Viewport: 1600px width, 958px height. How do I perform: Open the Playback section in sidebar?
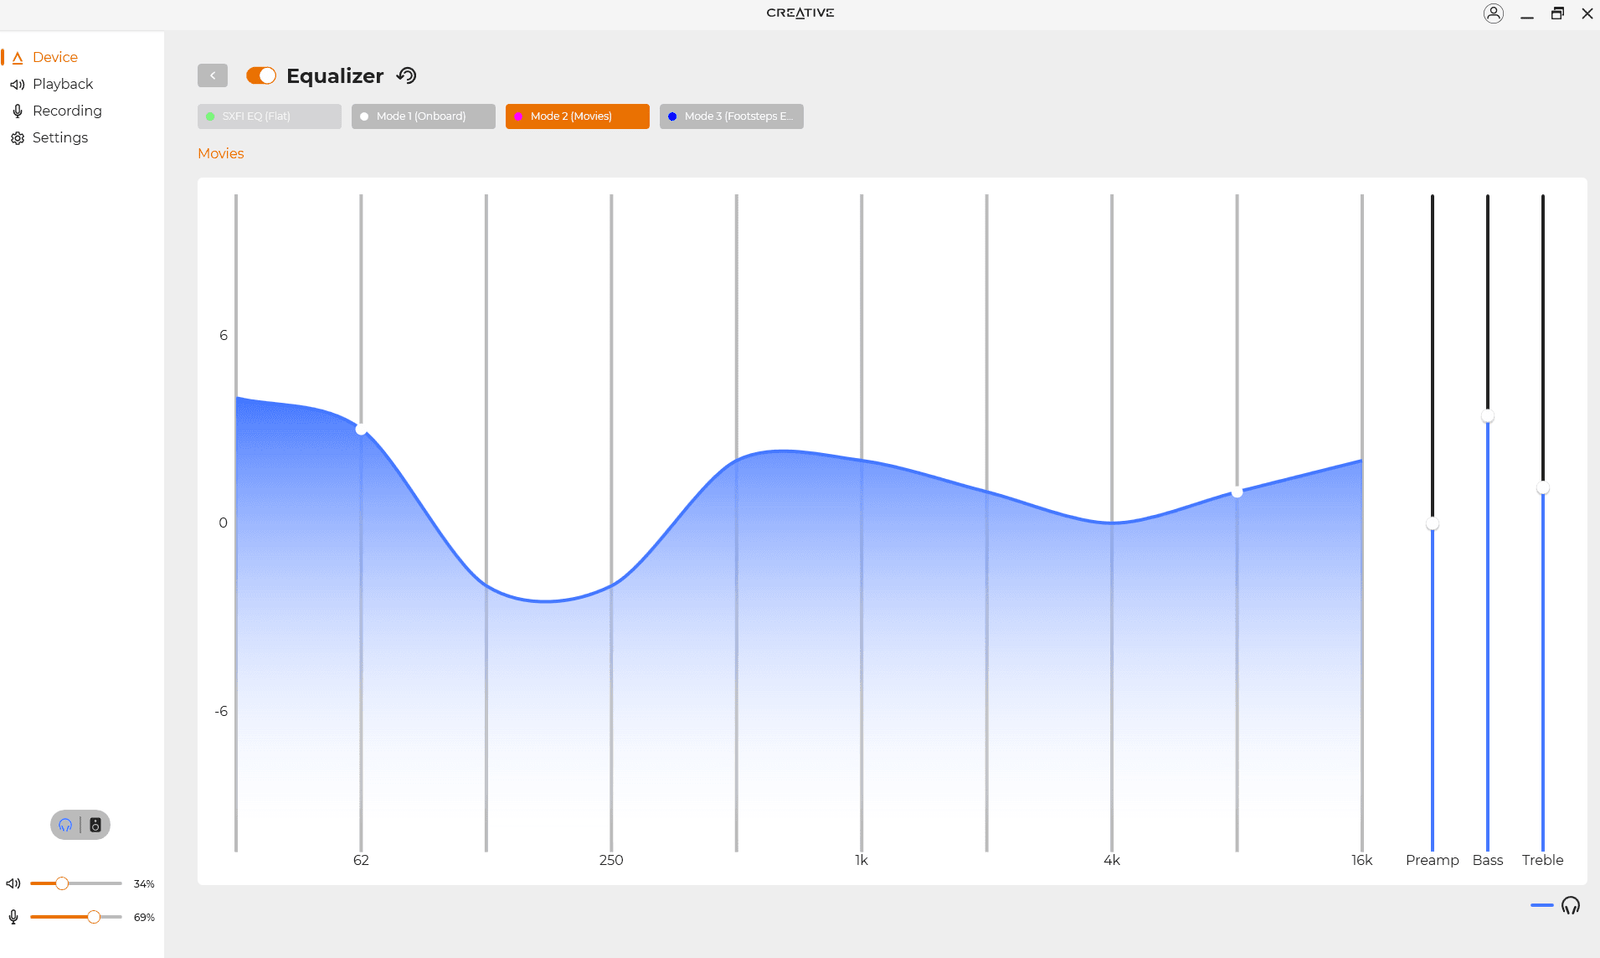coord(62,84)
